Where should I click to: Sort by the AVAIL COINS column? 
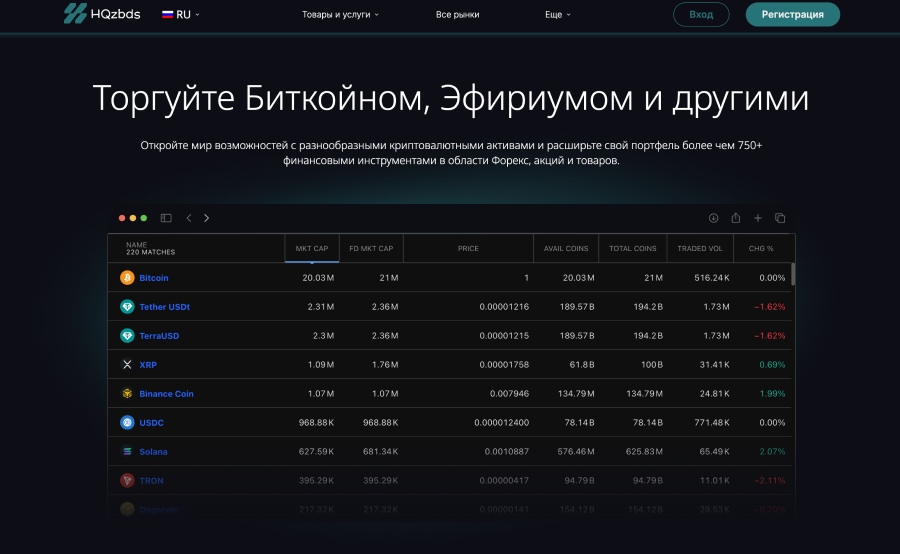click(x=566, y=249)
